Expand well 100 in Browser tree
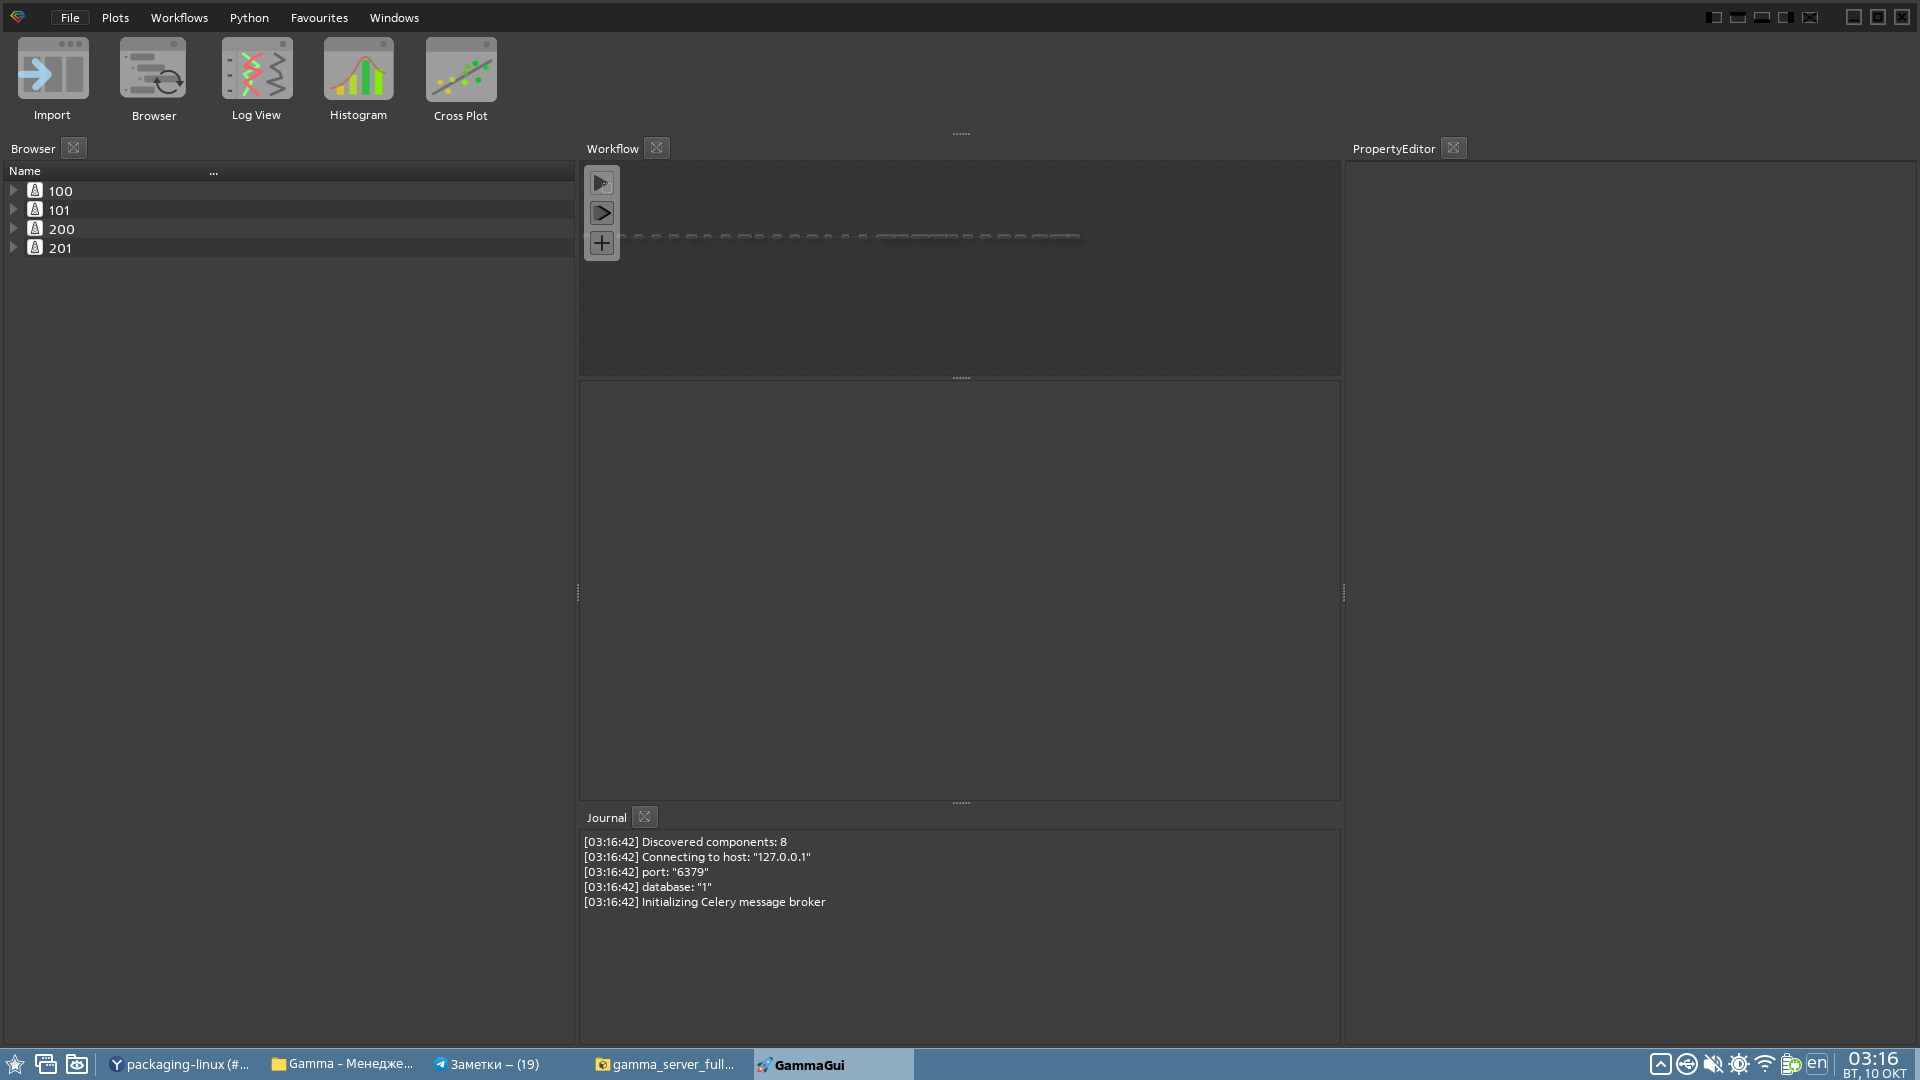This screenshot has width=1920, height=1080. tap(14, 190)
